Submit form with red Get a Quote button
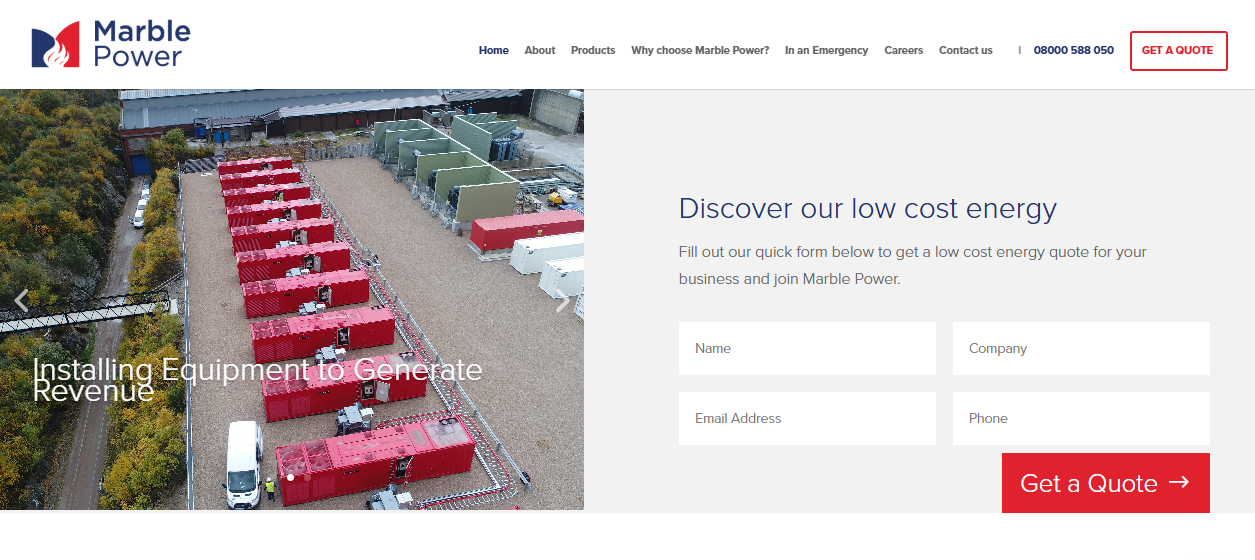The width and height of the screenshot is (1255, 560). tap(1105, 483)
